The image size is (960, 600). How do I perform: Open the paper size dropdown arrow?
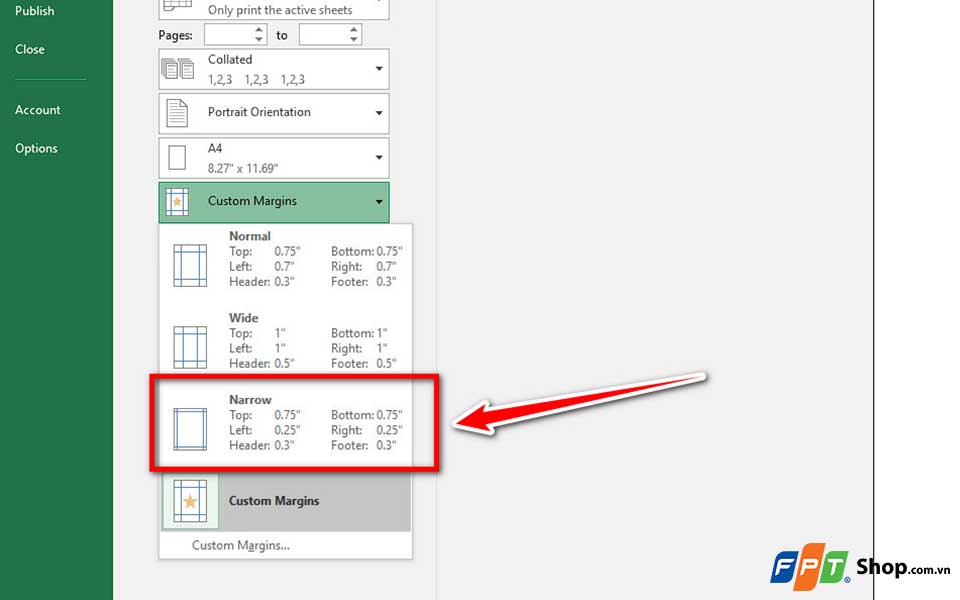click(x=378, y=157)
